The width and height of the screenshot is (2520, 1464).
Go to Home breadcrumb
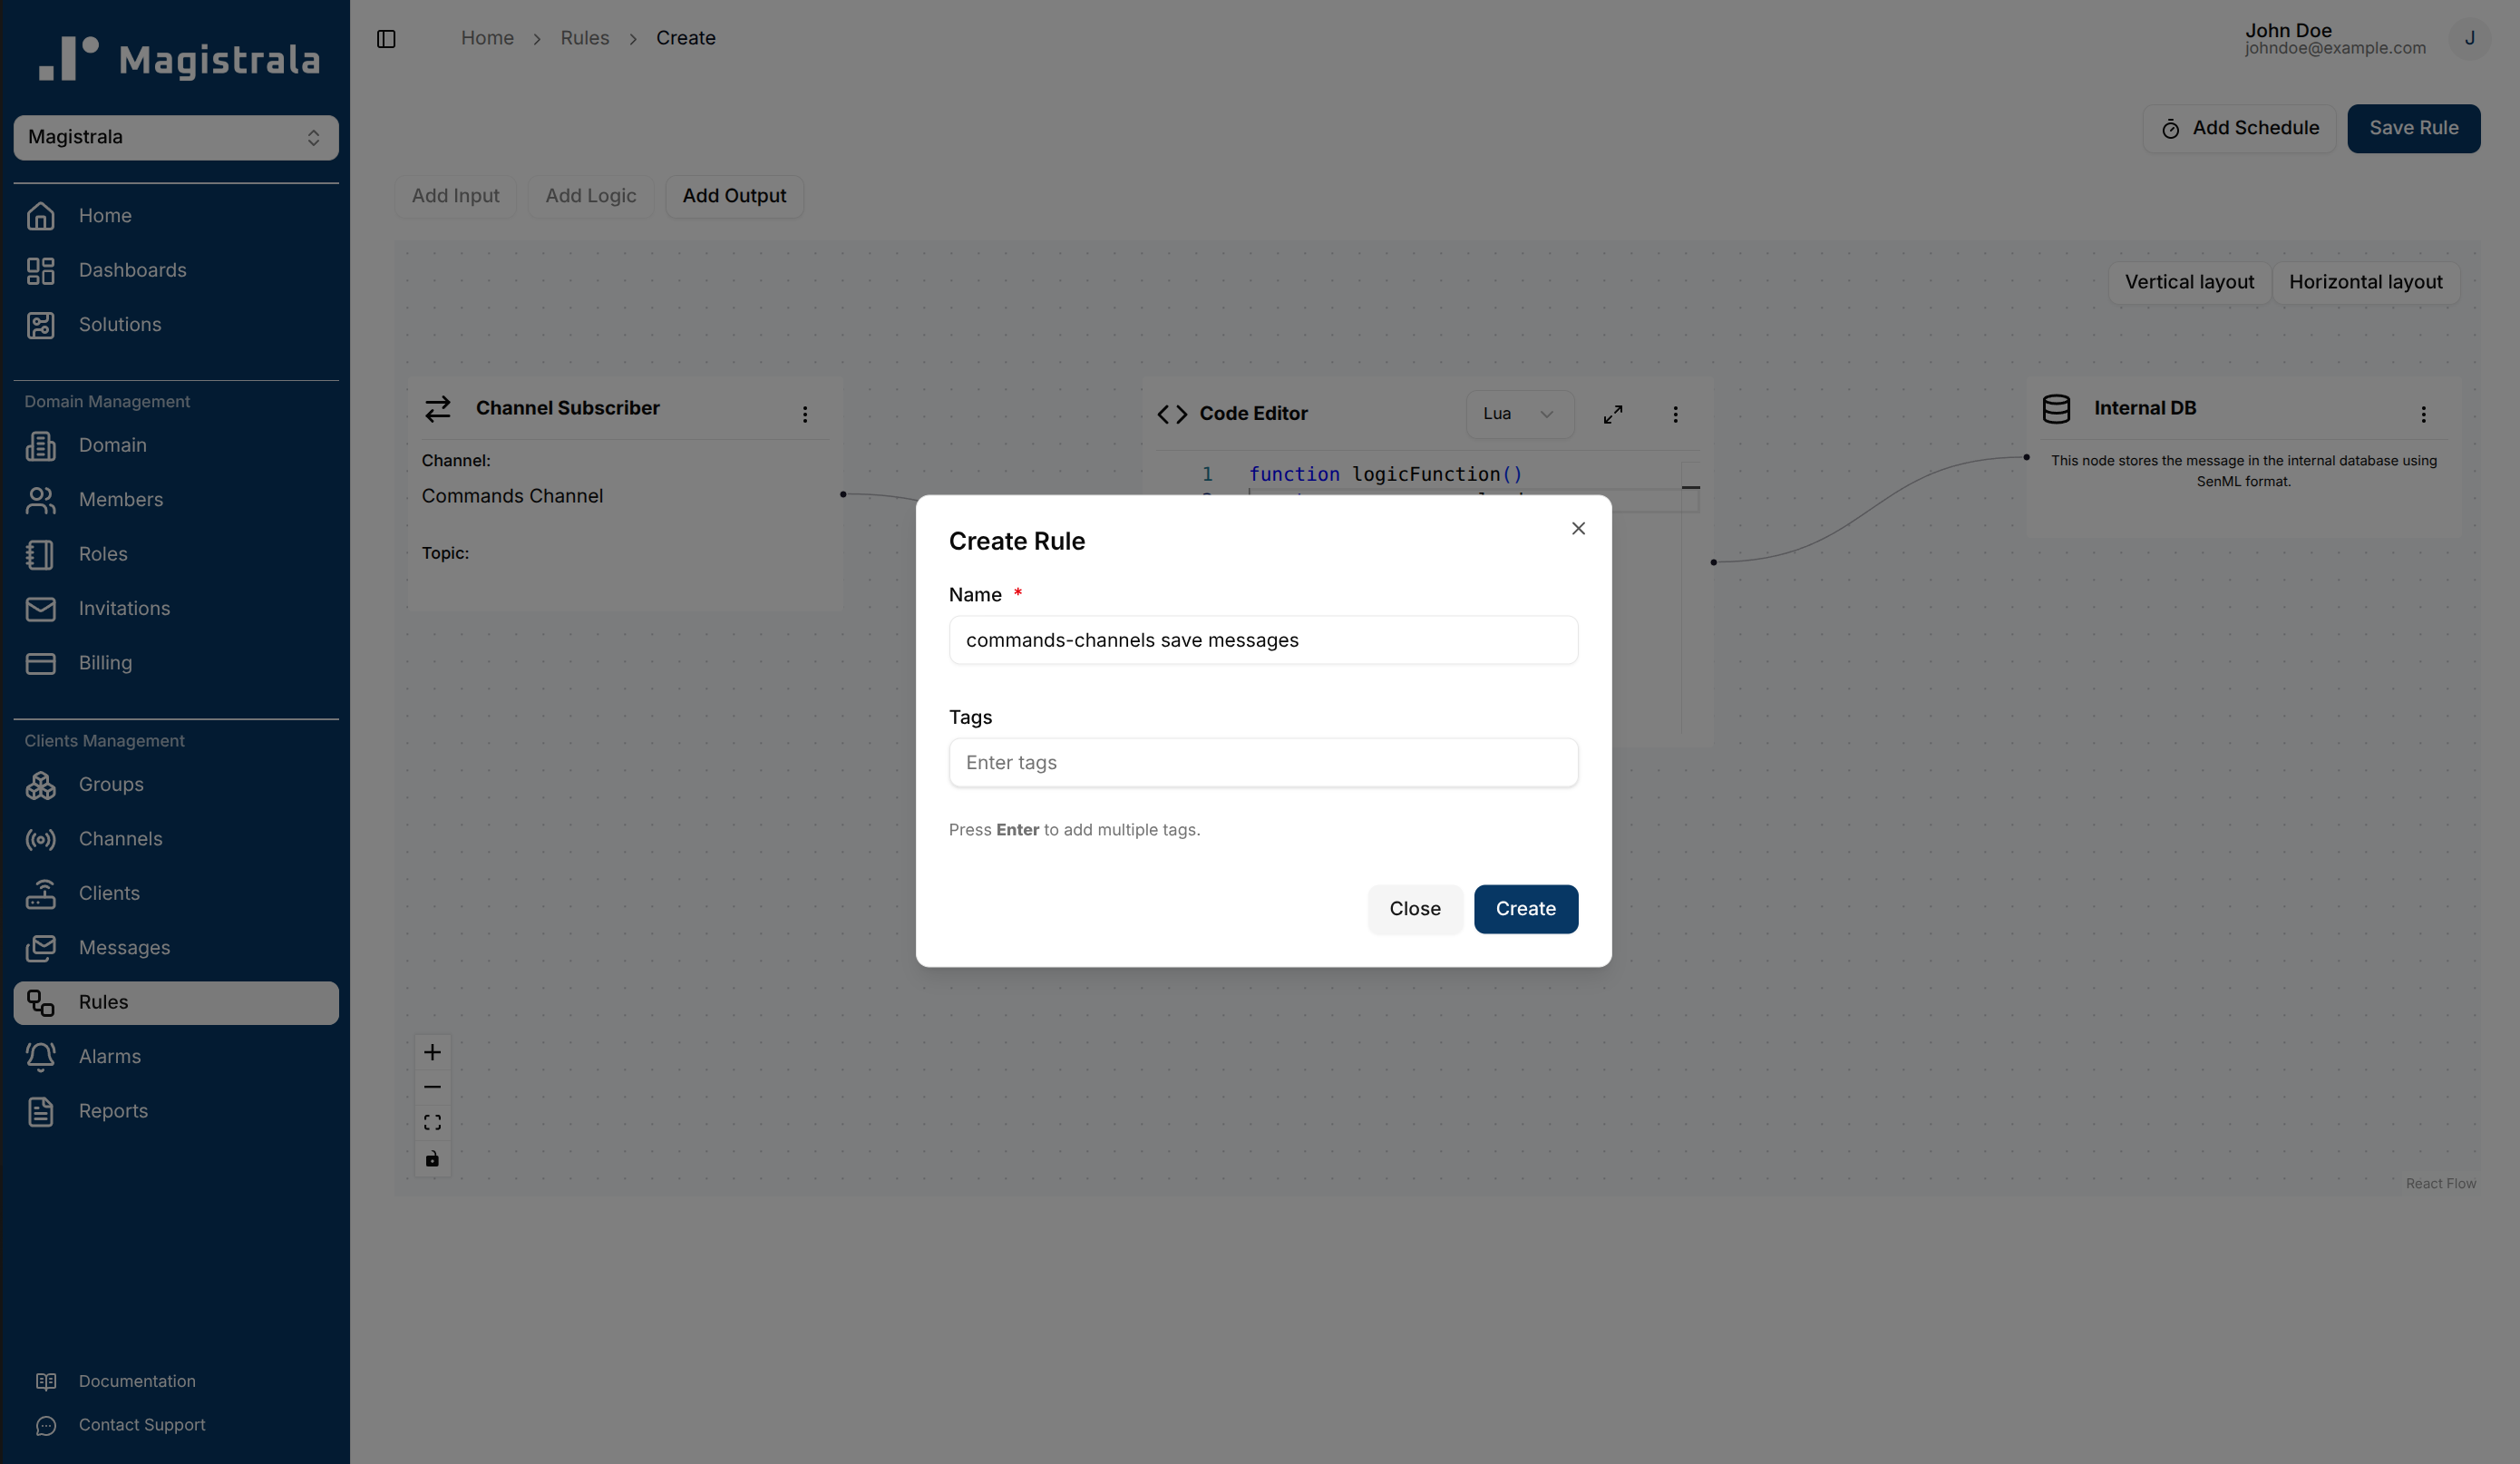pyautogui.click(x=487, y=38)
